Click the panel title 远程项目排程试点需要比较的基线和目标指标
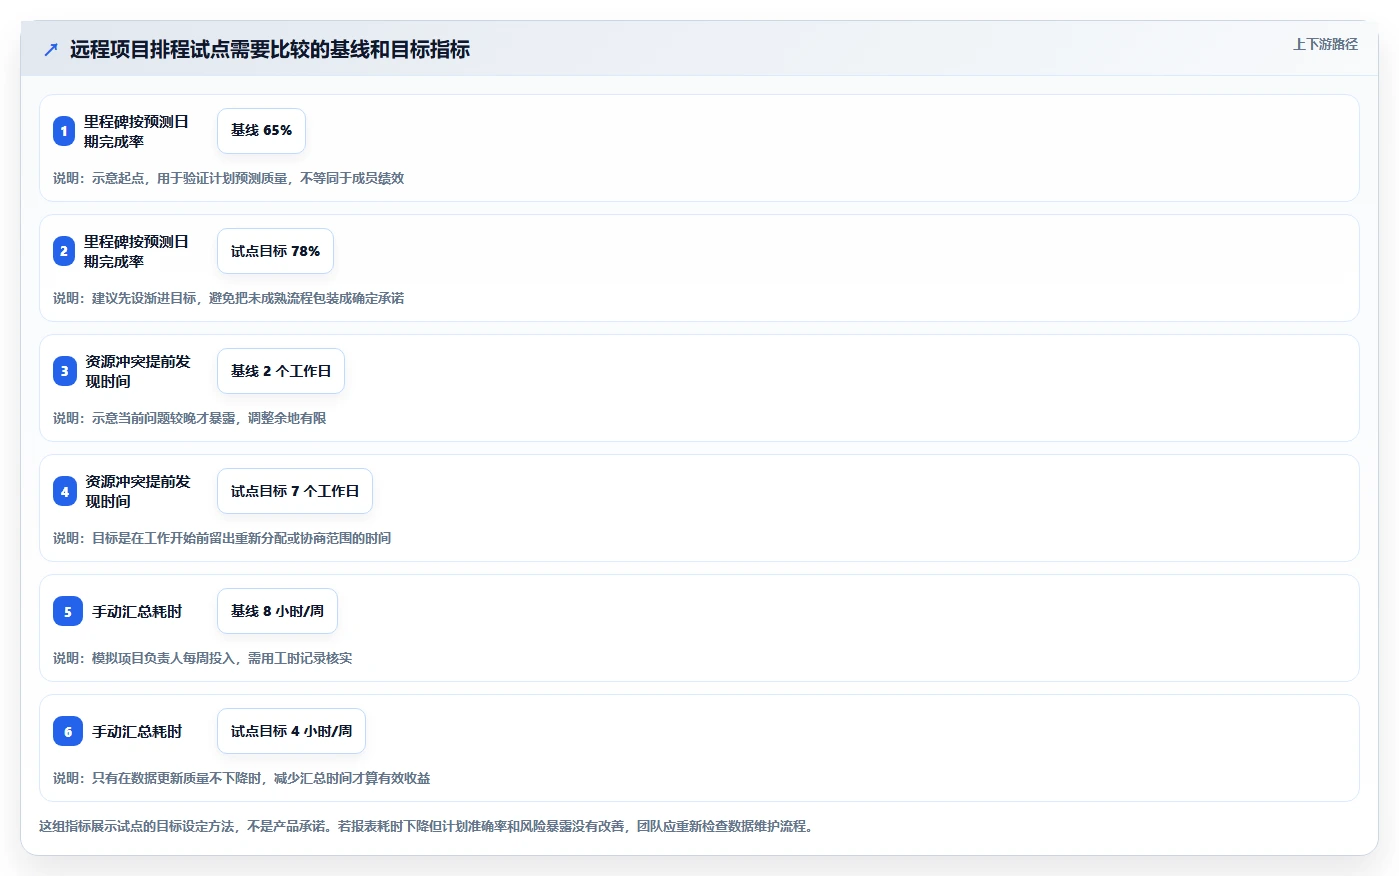The image size is (1399, 876). point(270,49)
